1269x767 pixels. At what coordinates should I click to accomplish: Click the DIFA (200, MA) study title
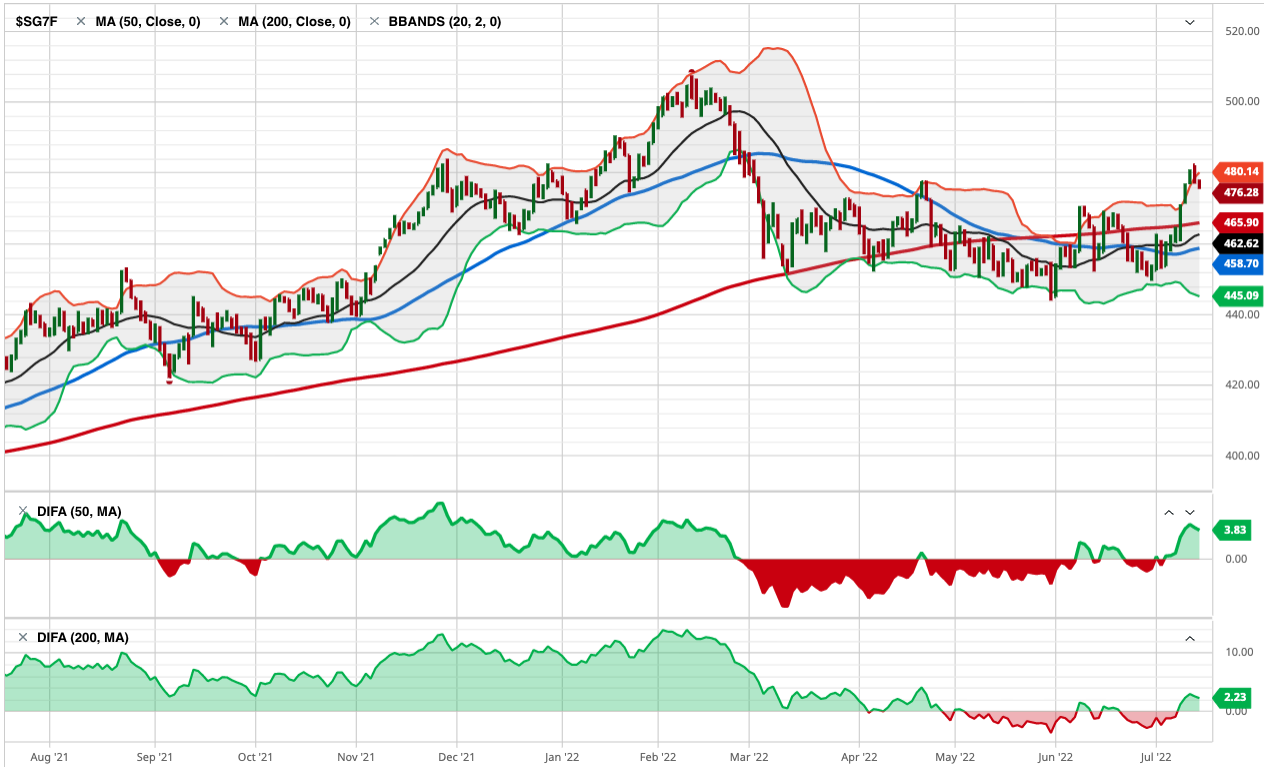point(82,637)
